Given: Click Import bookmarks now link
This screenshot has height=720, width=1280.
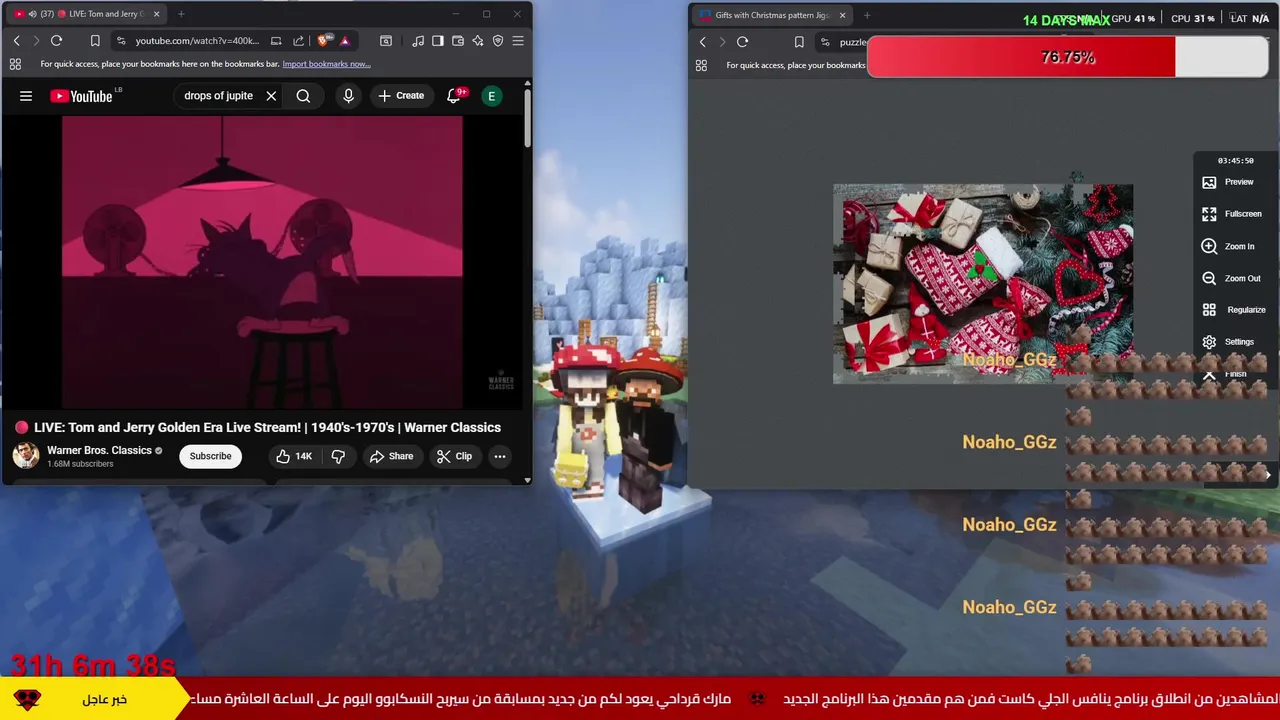Looking at the screenshot, I should pyautogui.click(x=326, y=64).
